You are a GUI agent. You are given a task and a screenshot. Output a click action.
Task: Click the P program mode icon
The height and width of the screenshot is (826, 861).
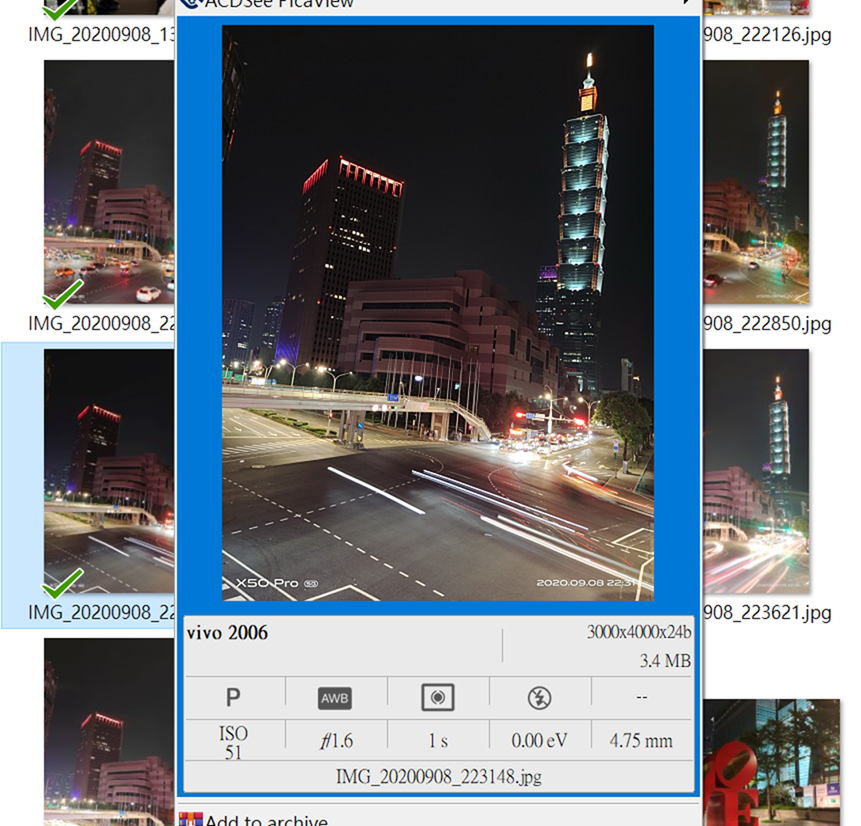tap(233, 697)
